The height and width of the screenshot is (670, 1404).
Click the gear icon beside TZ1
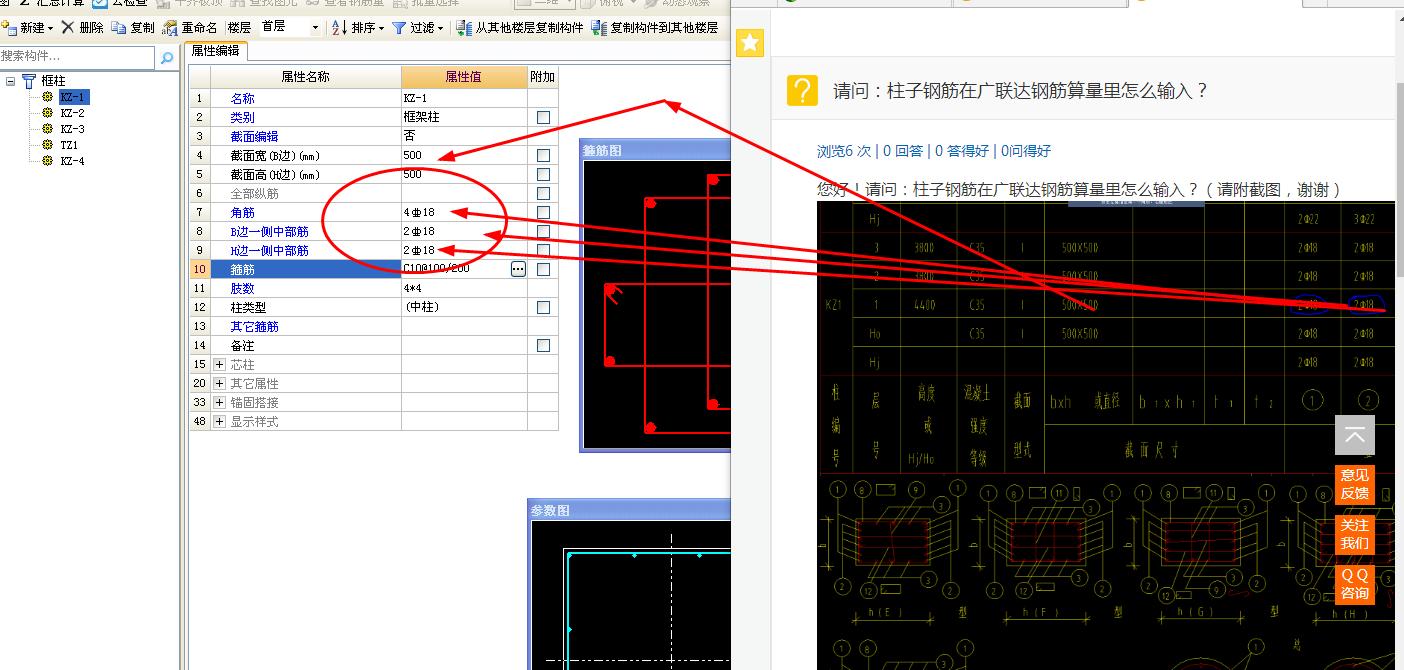pyautogui.click(x=47, y=145)
